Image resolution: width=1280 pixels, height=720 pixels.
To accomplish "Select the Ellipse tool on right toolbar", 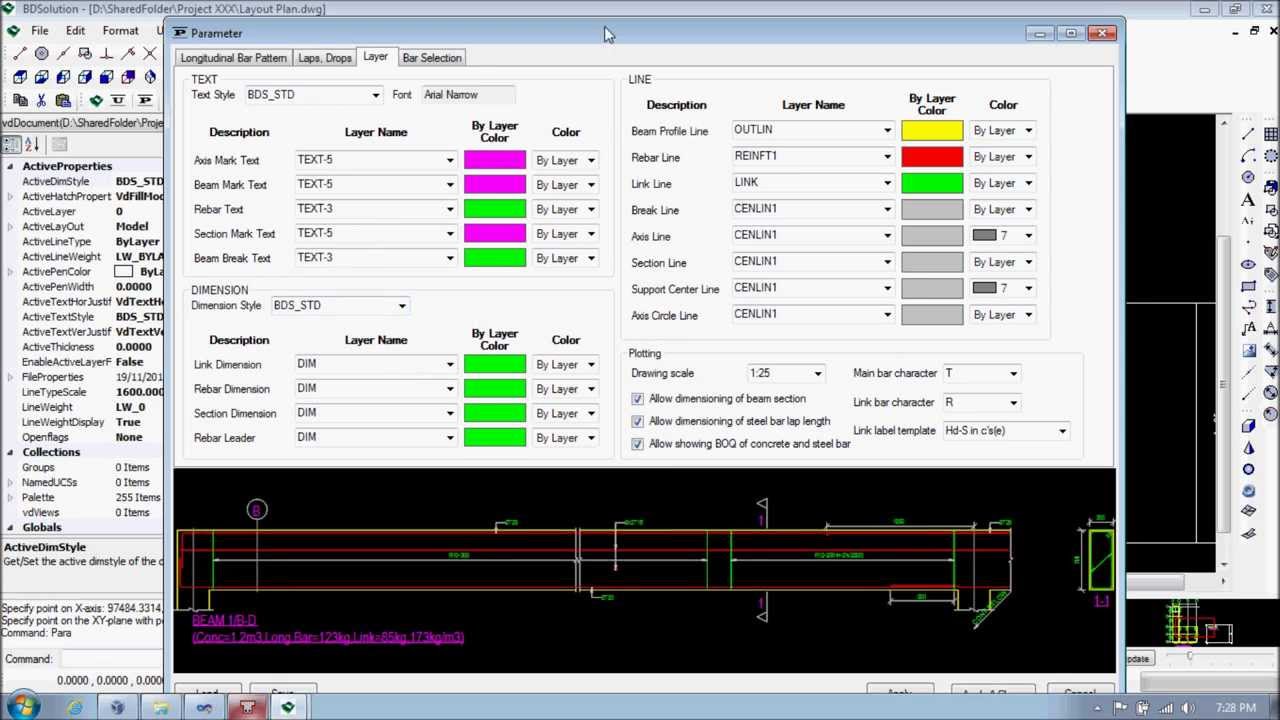I will coord(1248,265).
